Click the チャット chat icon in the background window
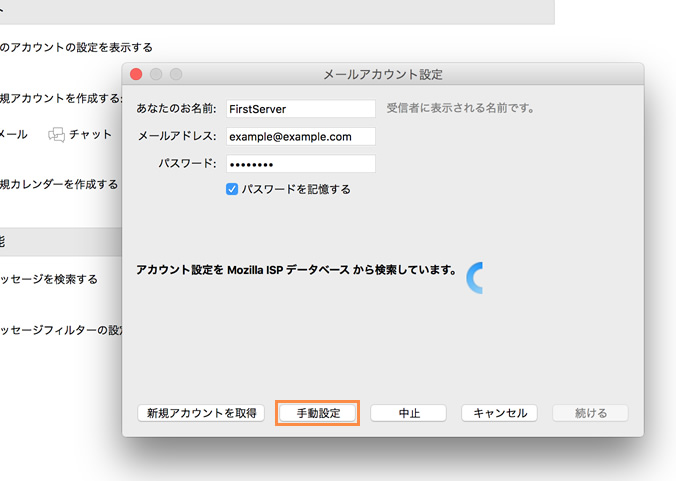 point(56,134)
